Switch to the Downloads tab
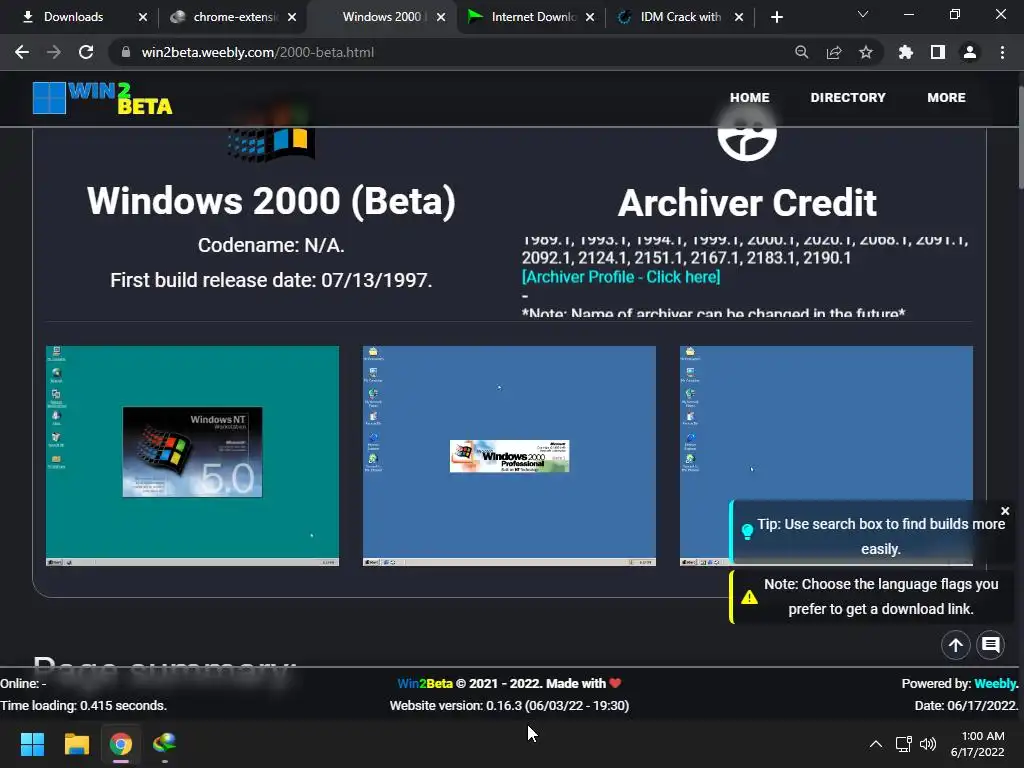 [73, 17]
